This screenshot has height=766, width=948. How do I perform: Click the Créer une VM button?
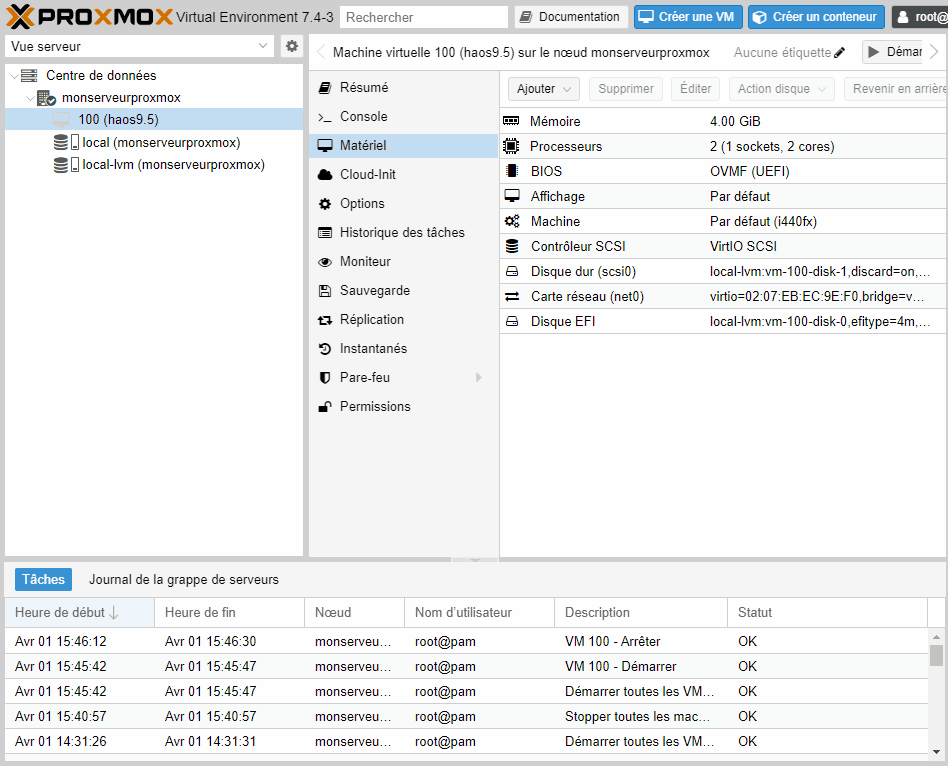pos(689,17)
